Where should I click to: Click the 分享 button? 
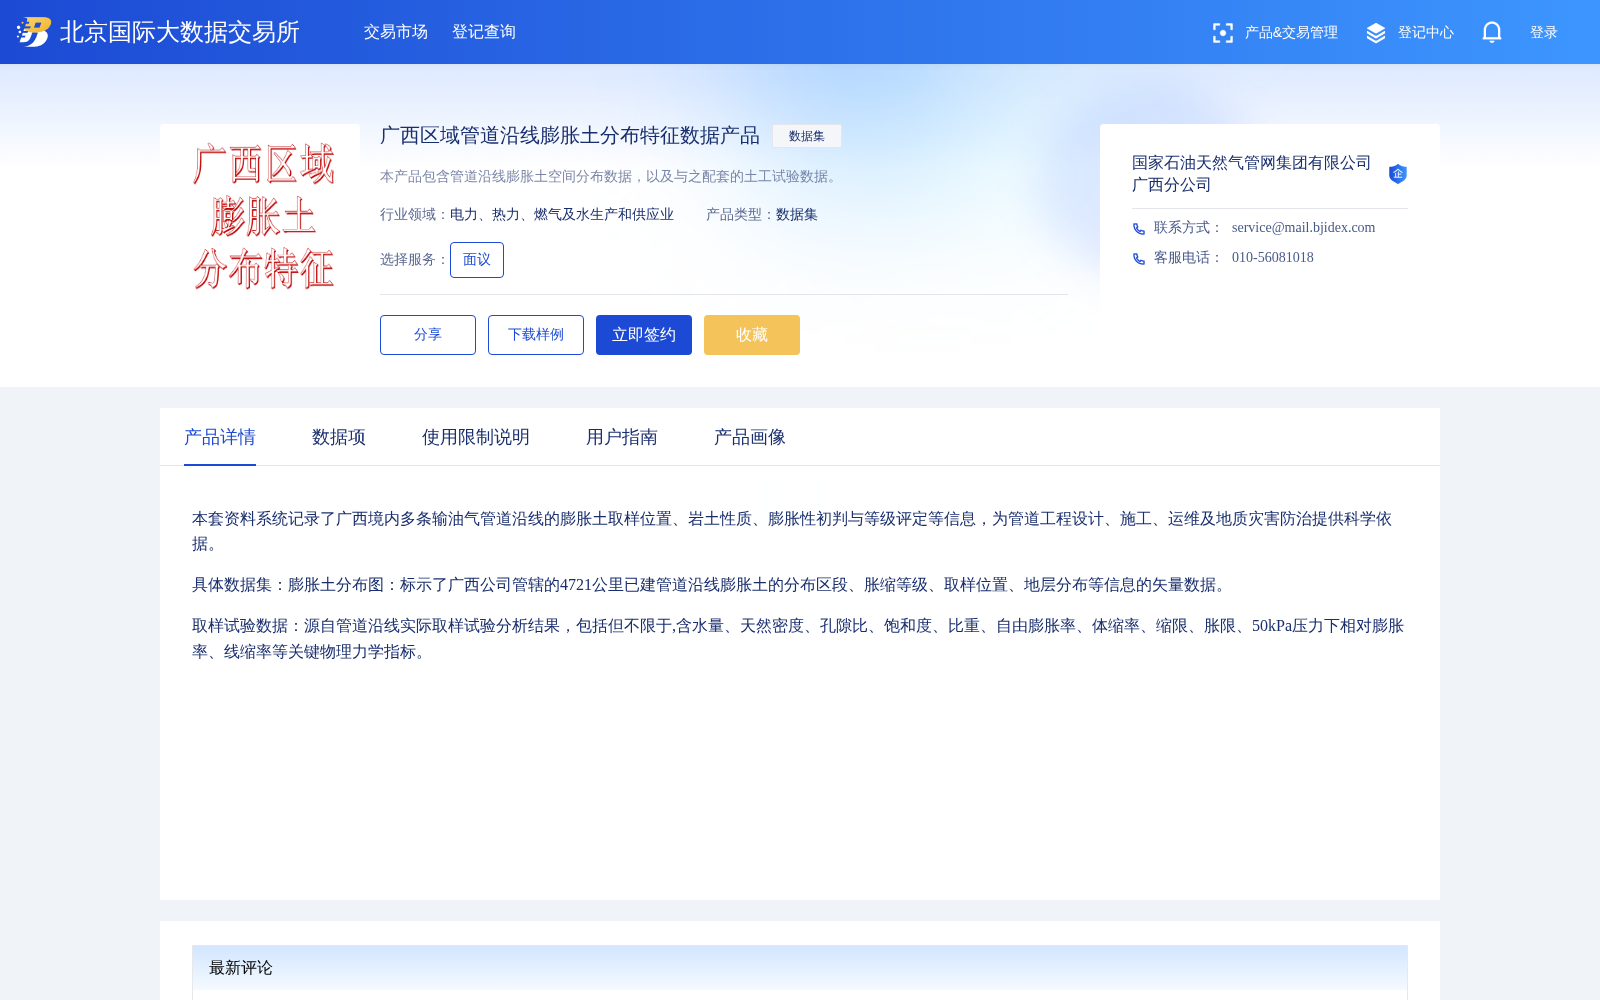(x=428, y=335)
